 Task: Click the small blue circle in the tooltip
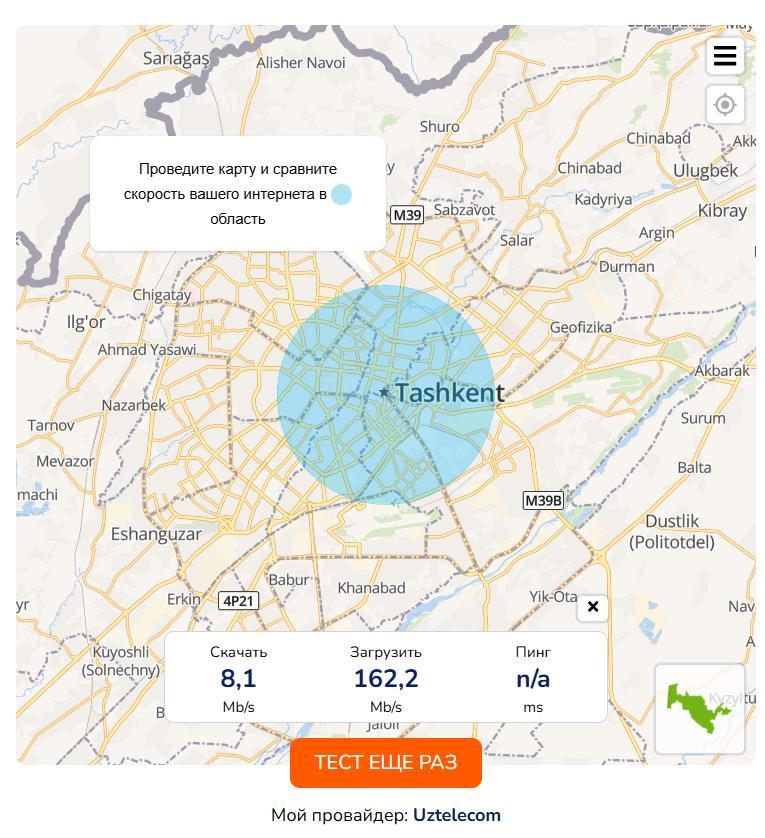pyautogui.click(x=341, y=194)
